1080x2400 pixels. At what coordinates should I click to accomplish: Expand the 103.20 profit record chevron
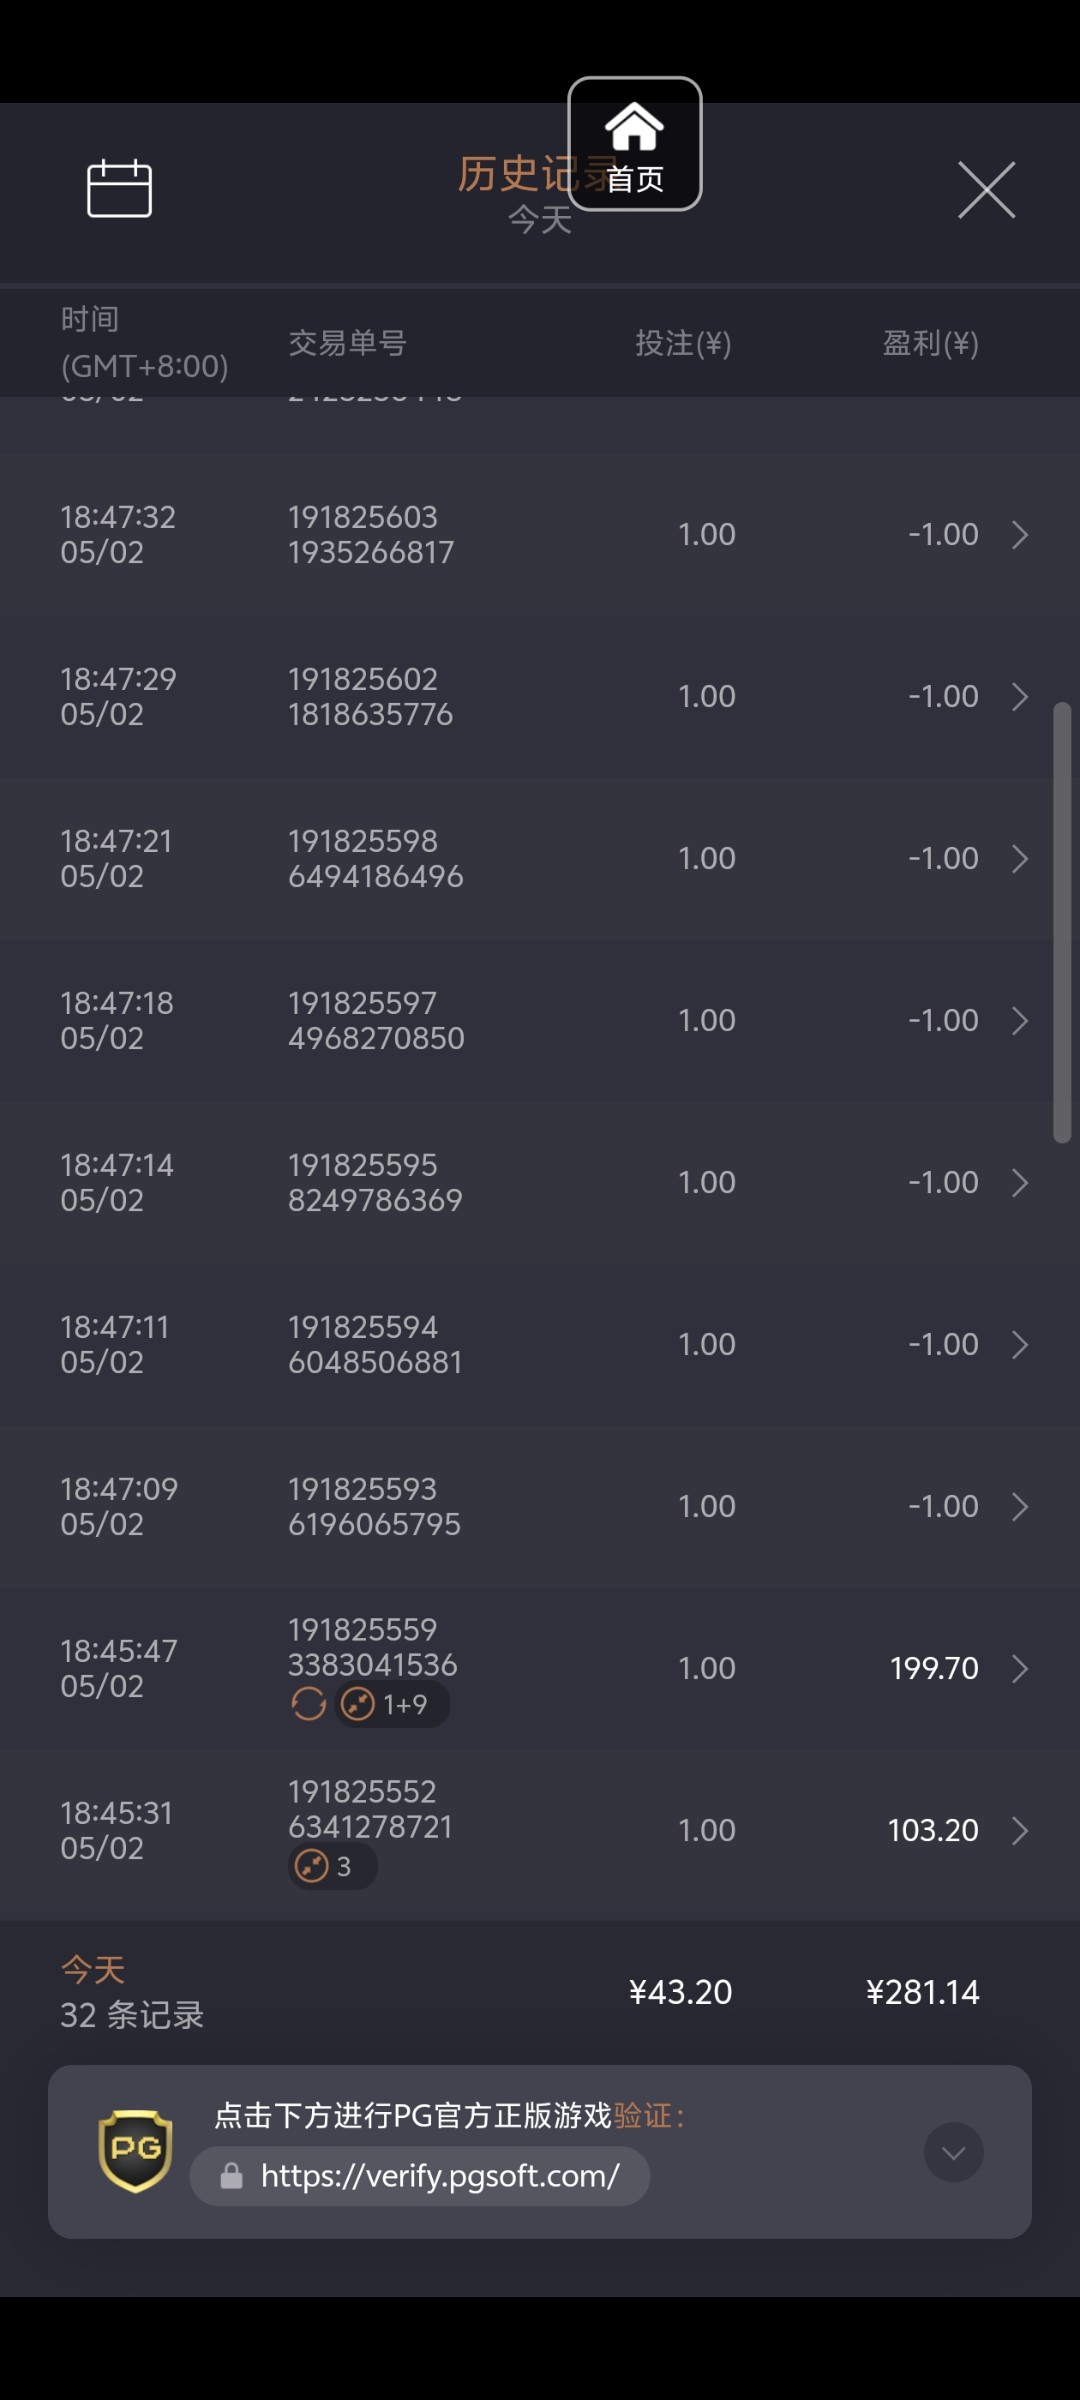point(1019,1830)
